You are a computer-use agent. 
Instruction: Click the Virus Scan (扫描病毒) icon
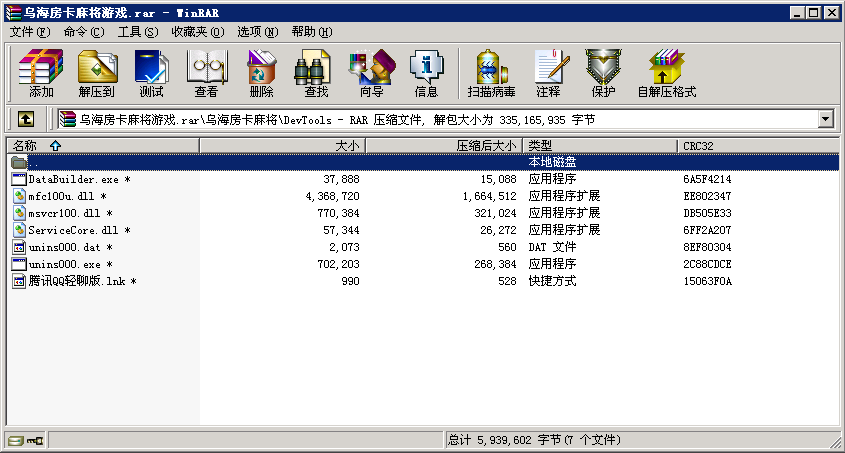pos(491,74)
